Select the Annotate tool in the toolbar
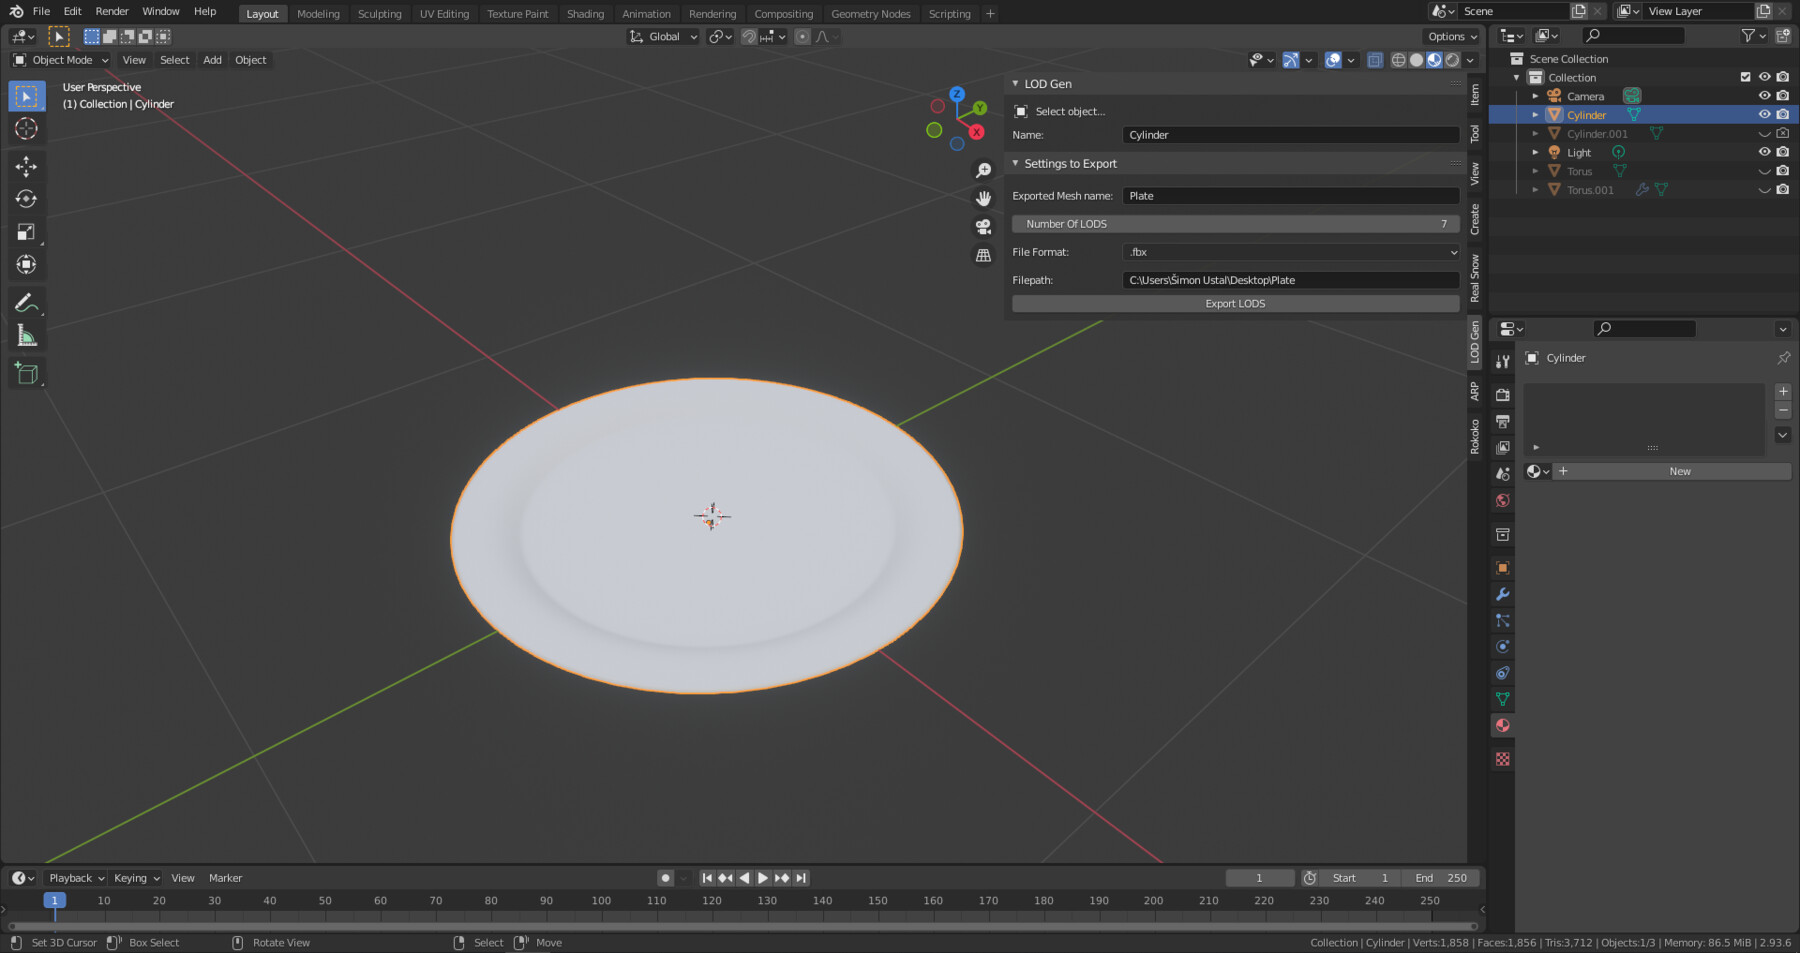The height and width of the screenshot is (953, 1800). click(26, 301)
